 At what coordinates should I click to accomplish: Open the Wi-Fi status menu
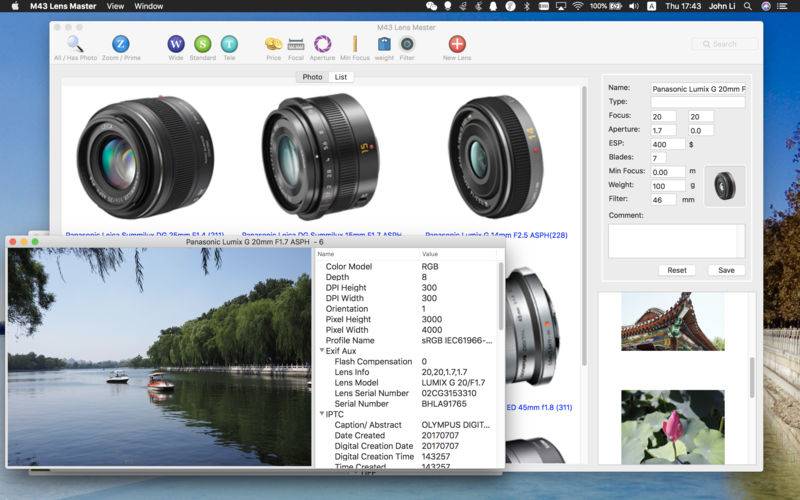point(578,6)
